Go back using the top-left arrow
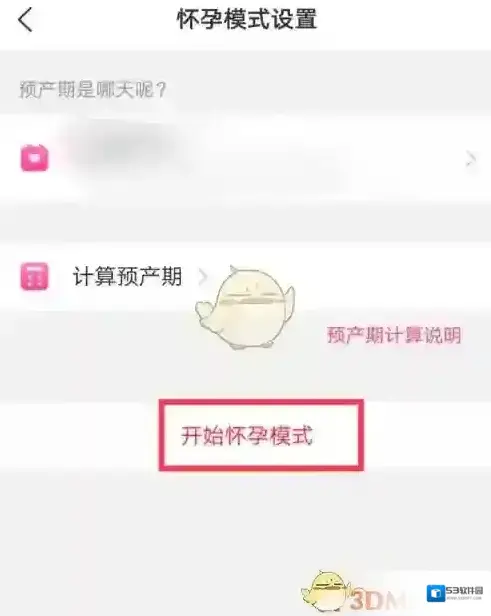Image resolution: width=491 pixels, height=616 pixels. (26, 20)
